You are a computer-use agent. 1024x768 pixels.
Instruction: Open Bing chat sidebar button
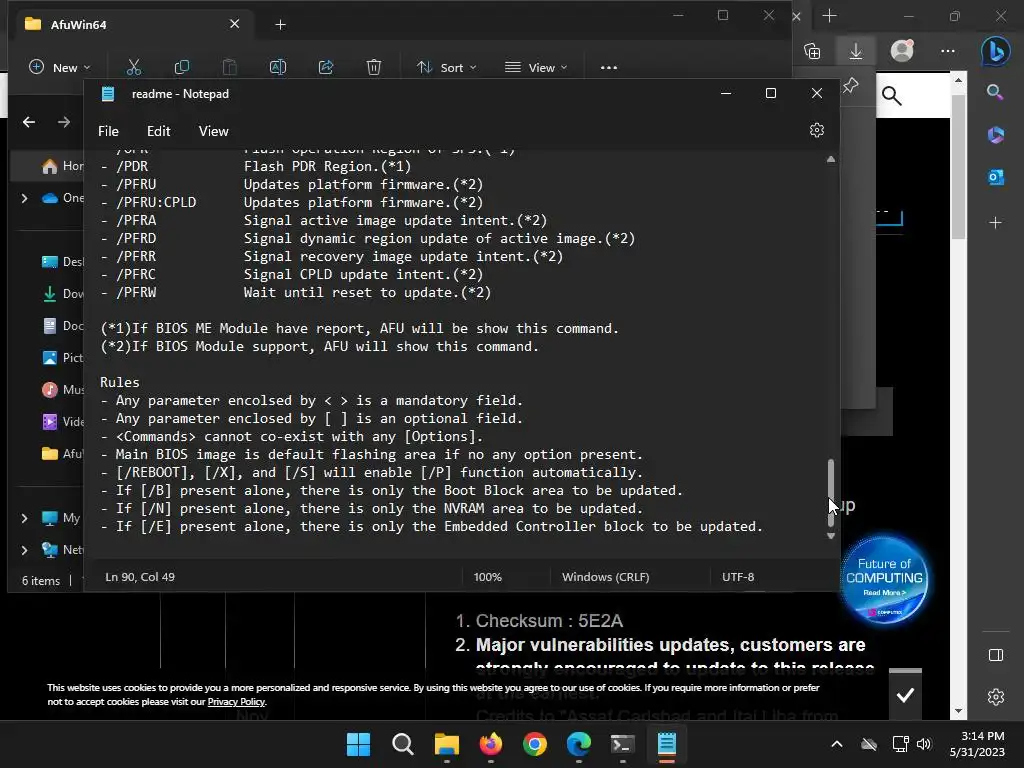click(x=995, y=51)
